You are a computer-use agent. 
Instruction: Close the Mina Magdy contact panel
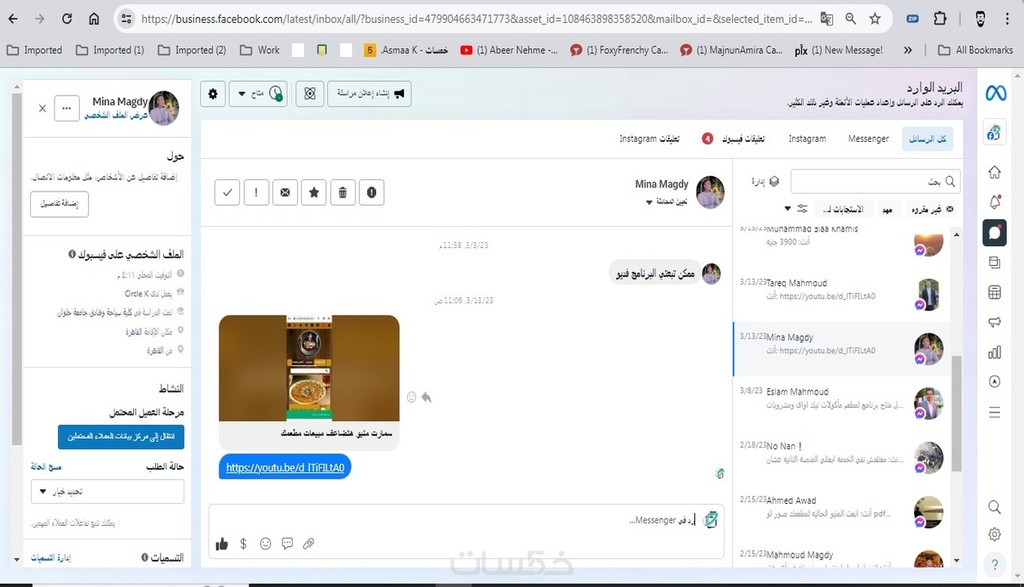point(42,108)
